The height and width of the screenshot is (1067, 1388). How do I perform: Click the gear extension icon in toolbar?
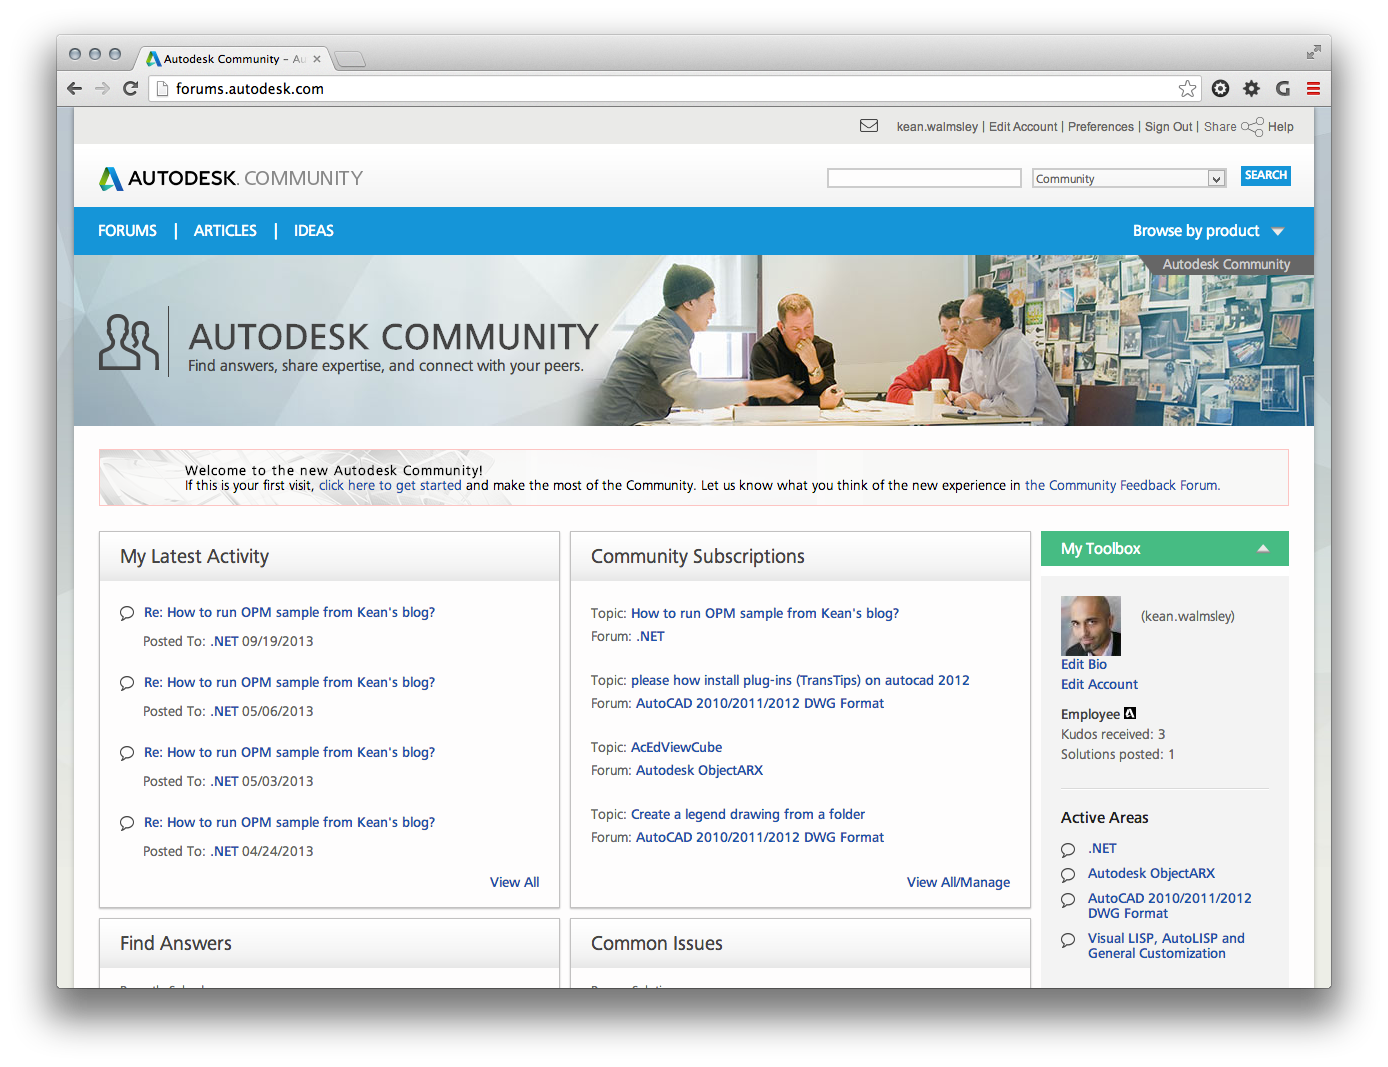tap(1251, 89)
